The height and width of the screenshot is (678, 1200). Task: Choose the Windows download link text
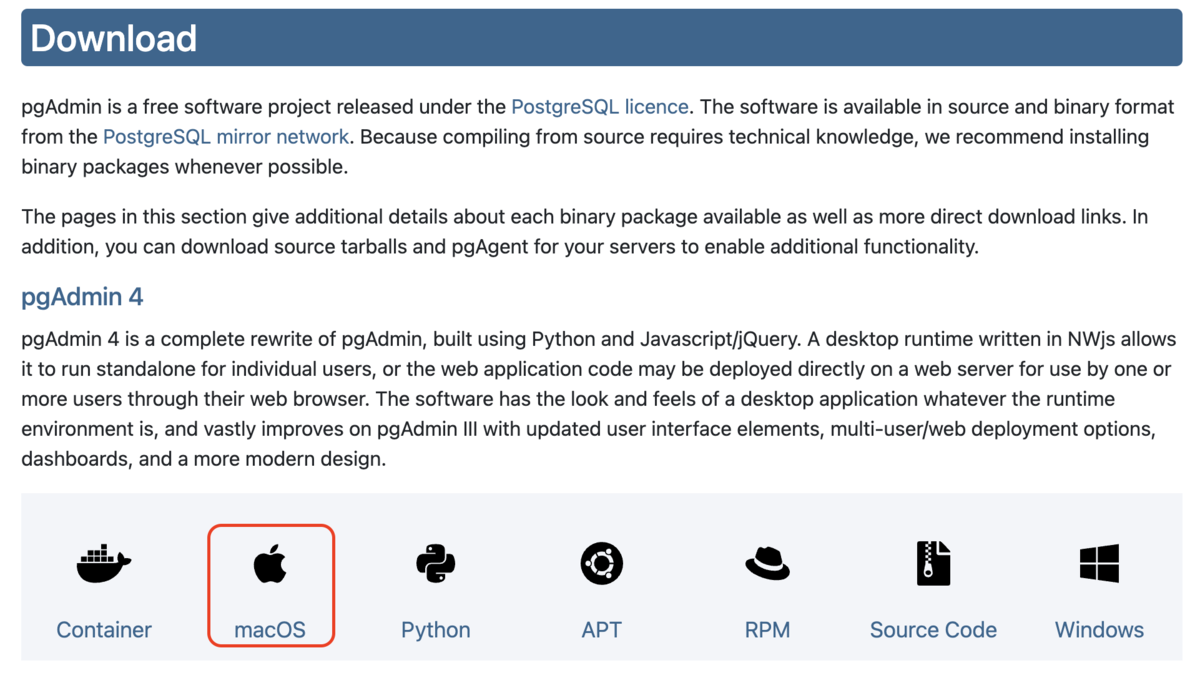tap(1099, 630)
